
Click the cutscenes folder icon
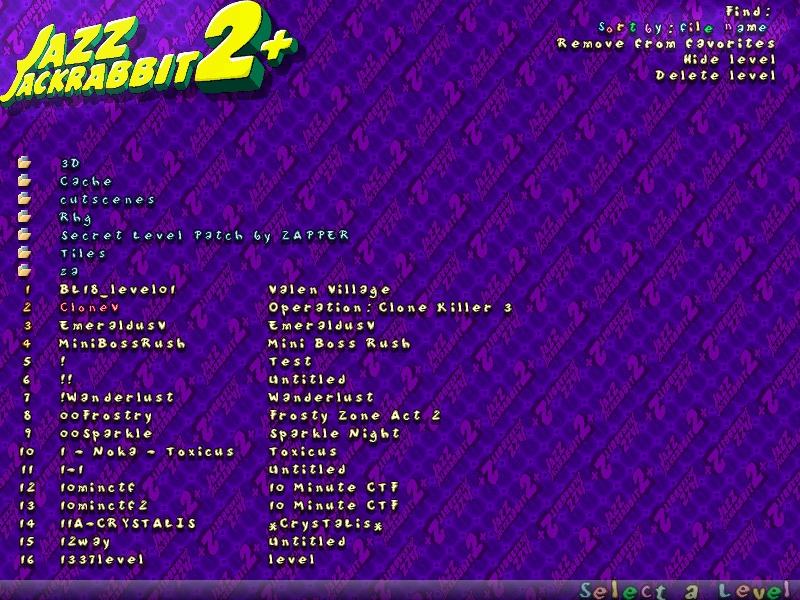[24, 199]
